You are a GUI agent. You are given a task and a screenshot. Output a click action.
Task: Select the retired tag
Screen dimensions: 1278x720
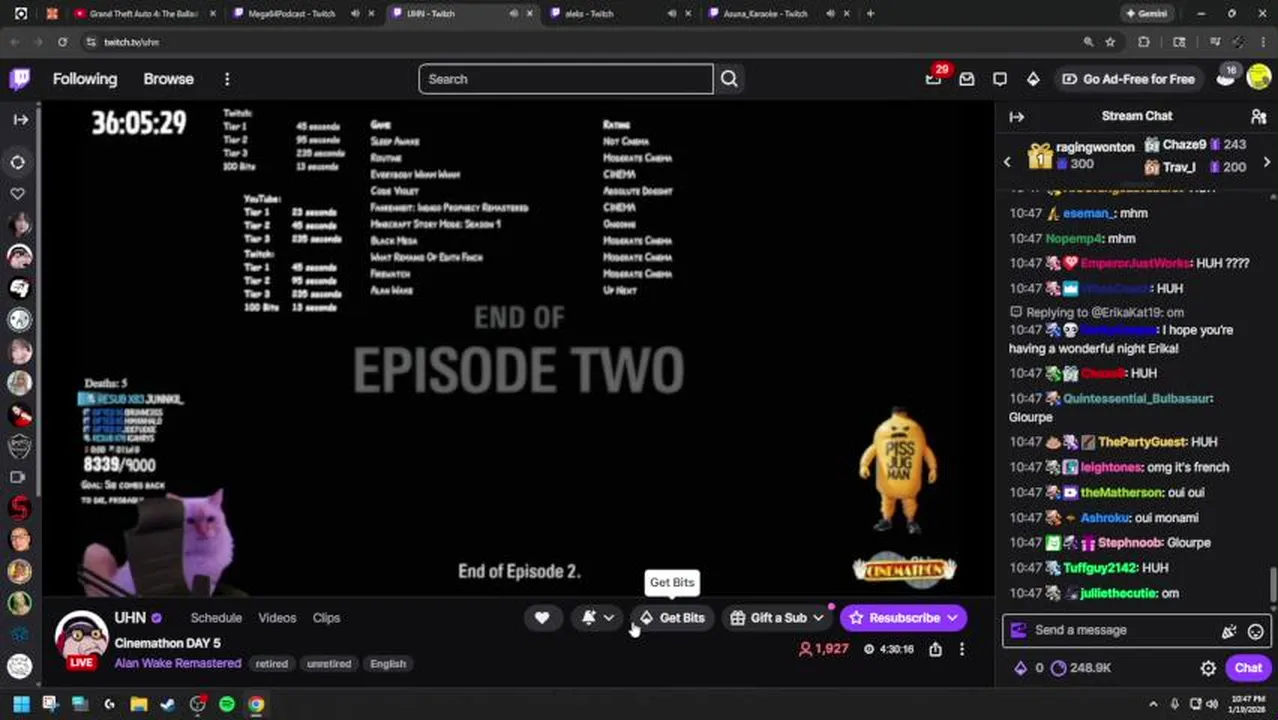[271, 664]
